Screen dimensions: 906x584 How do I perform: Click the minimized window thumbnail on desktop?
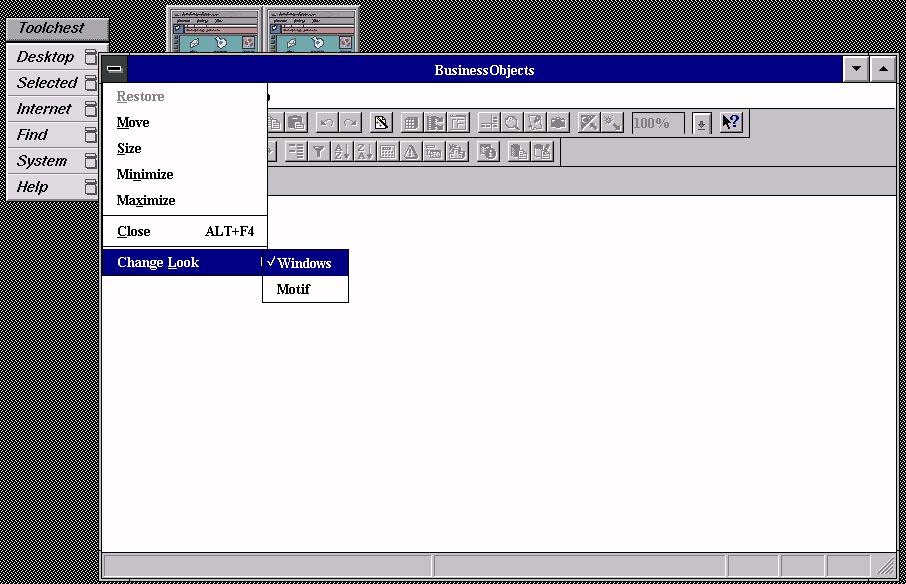(213, 30)
